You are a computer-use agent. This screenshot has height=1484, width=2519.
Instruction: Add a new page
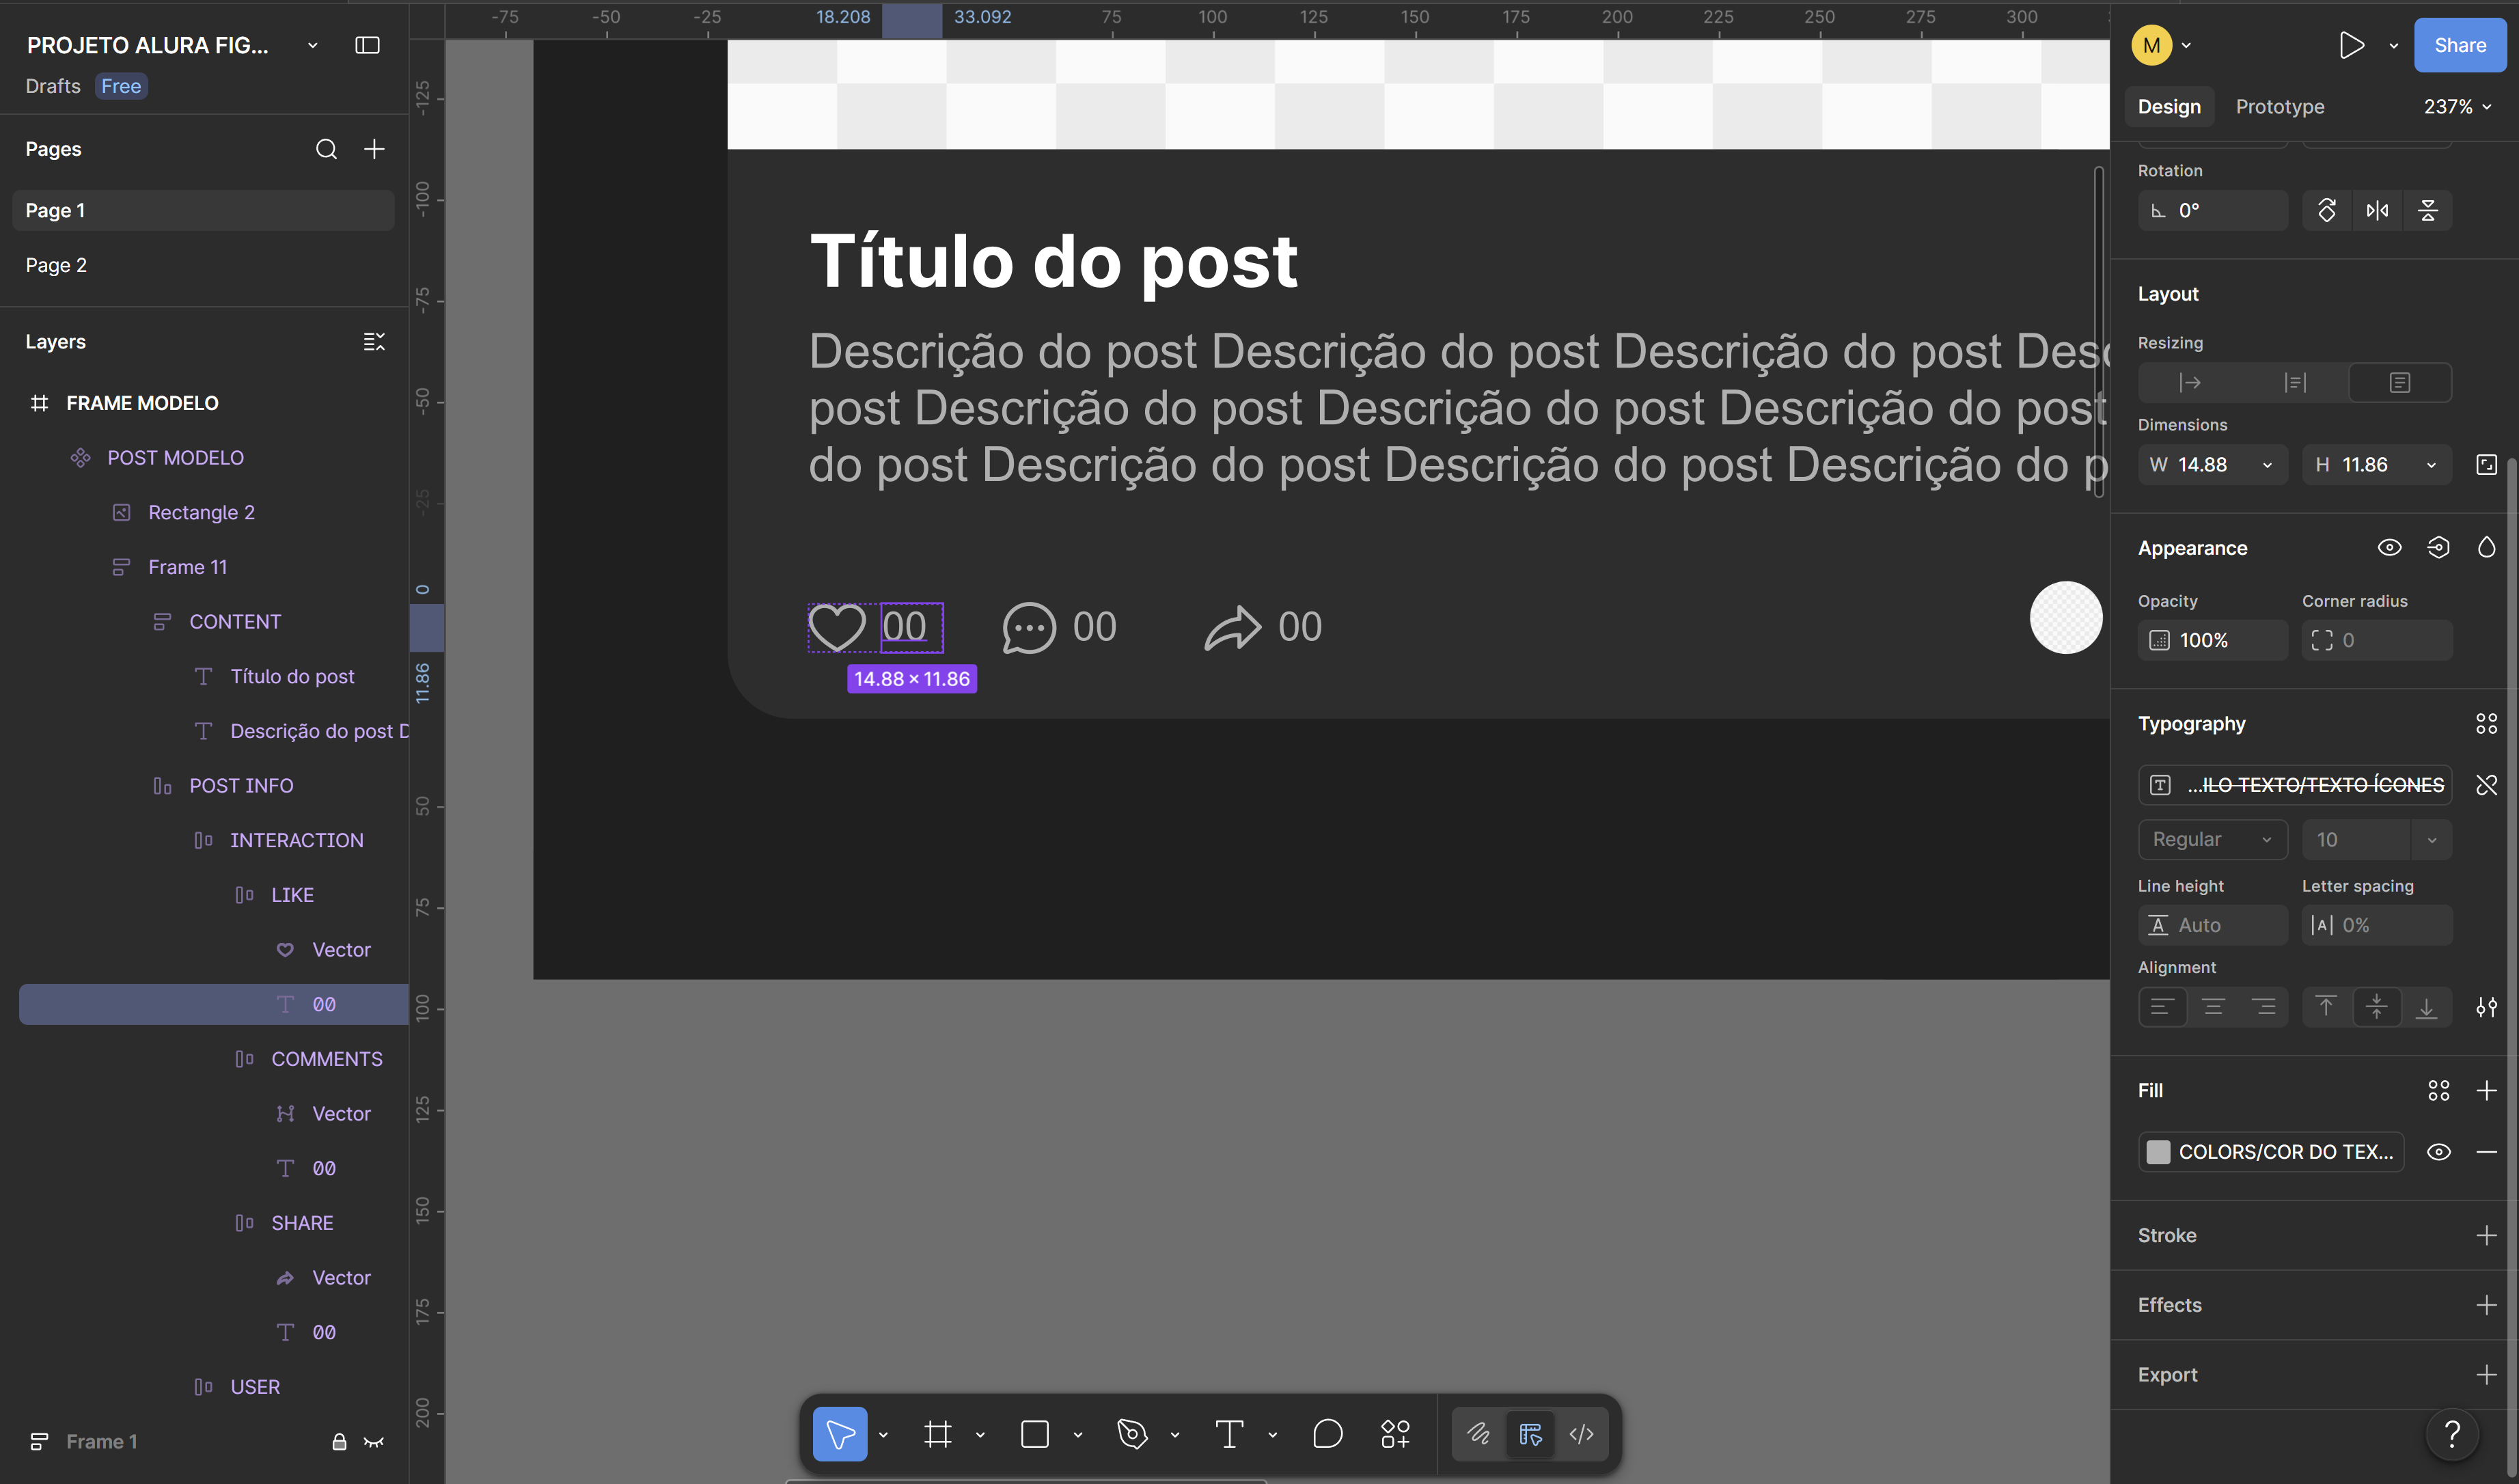374,149
